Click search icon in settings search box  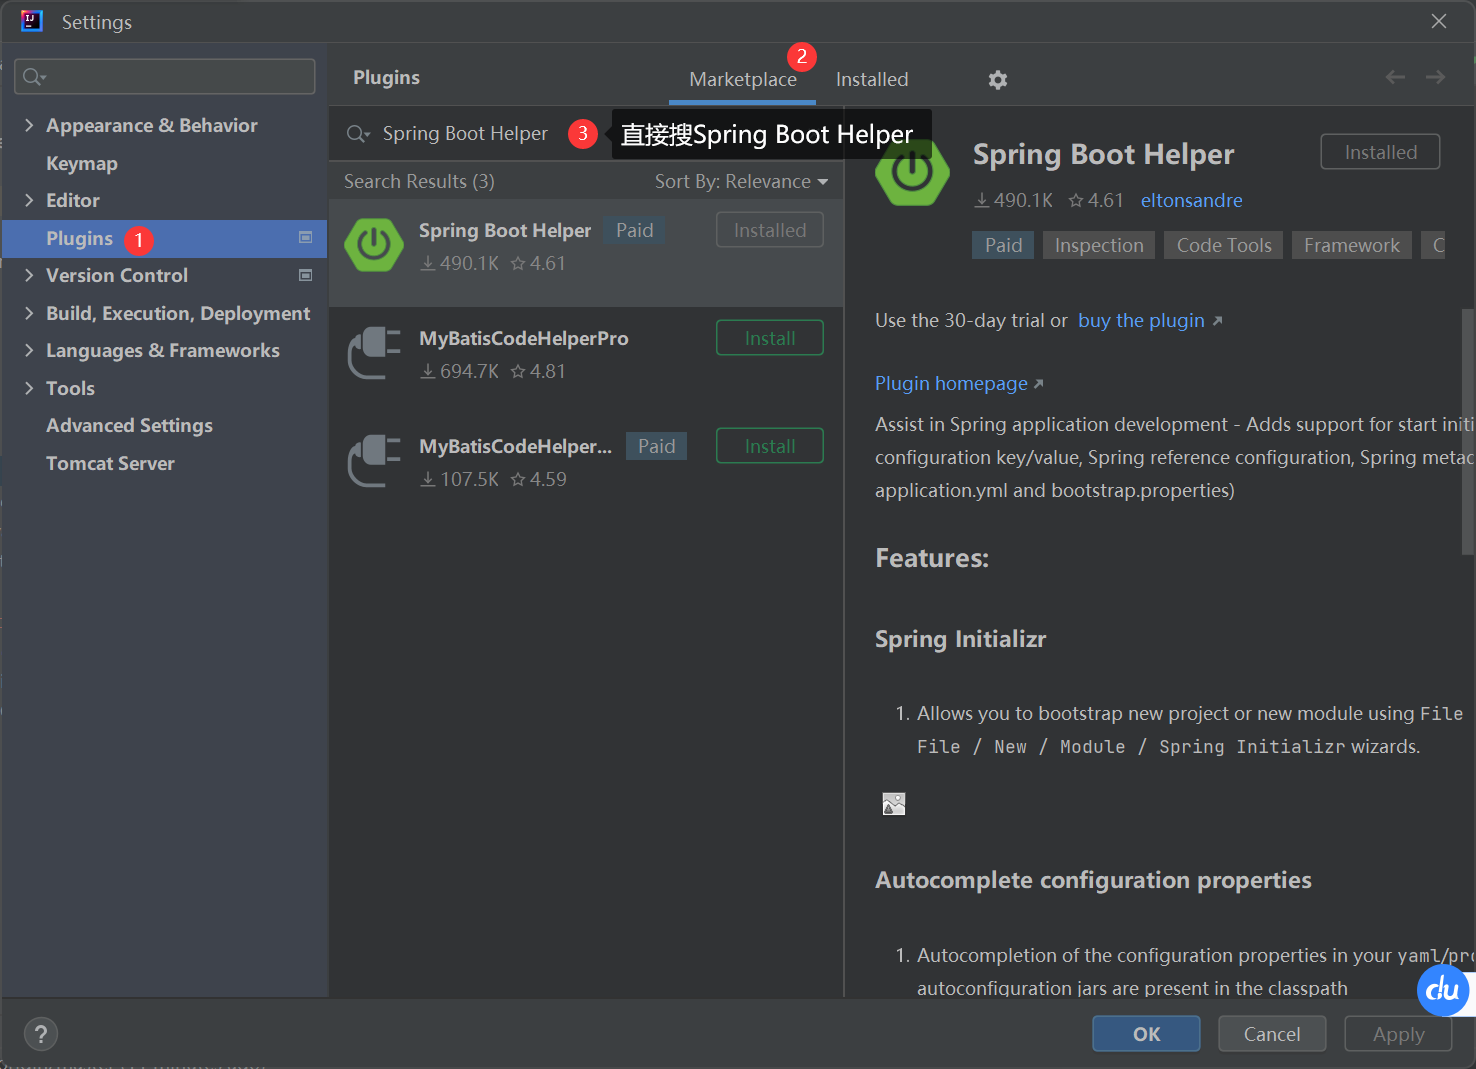pos(33,77)
